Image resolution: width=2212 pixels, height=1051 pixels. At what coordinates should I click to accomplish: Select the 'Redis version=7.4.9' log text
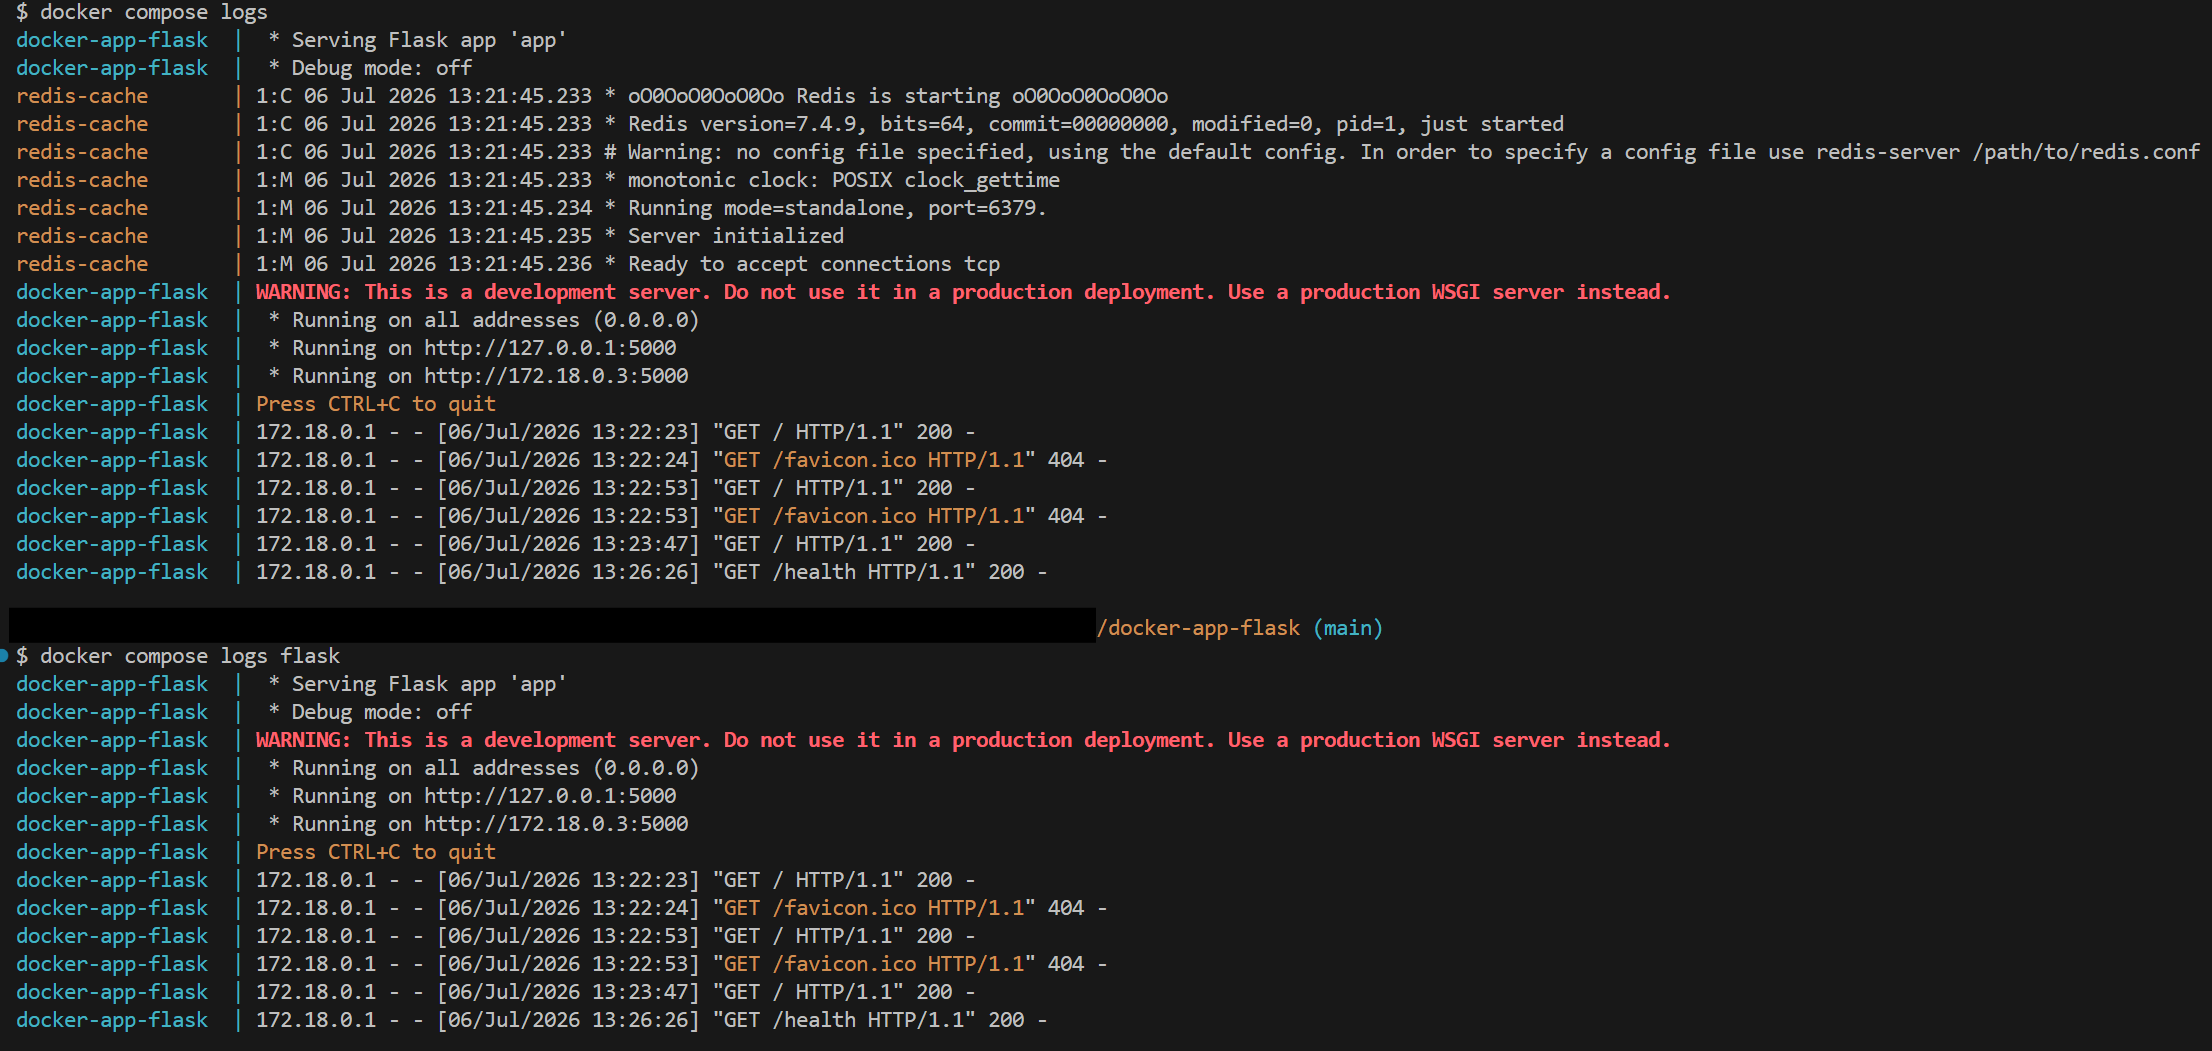[x=746, y=124]
